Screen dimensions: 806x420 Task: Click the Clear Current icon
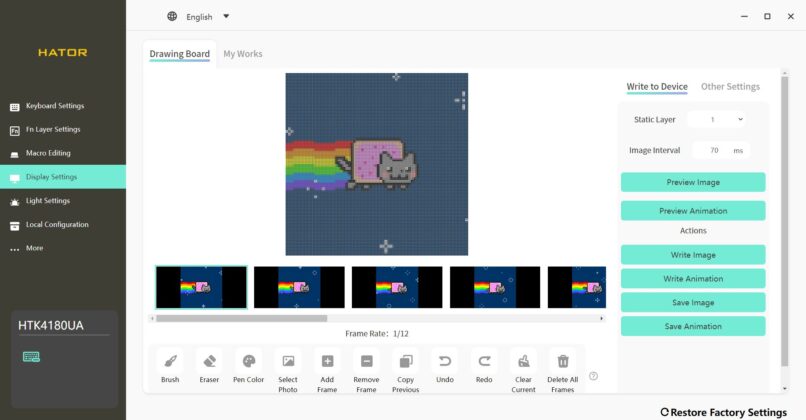(523, 361)
